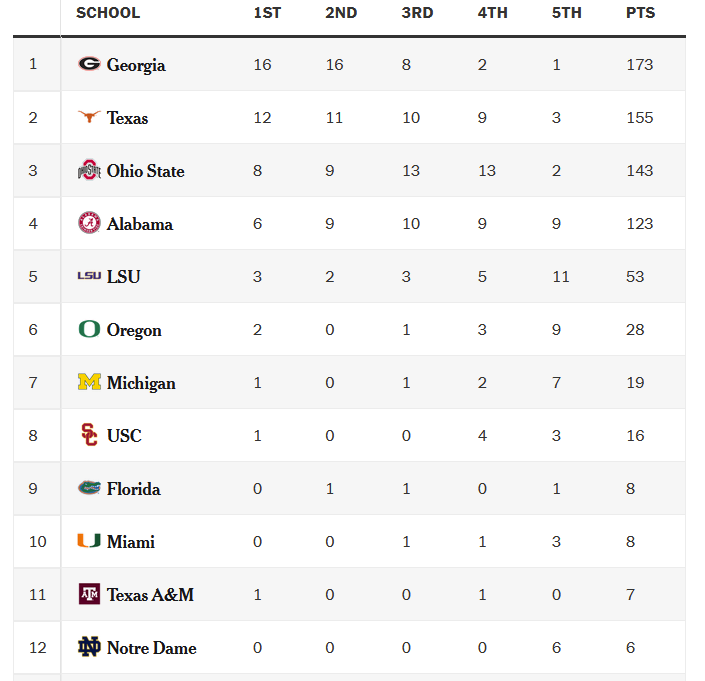Click the 5TH column header
This screenshot has width=705, height=681.
pyautogui.click(x=567, y=13)
